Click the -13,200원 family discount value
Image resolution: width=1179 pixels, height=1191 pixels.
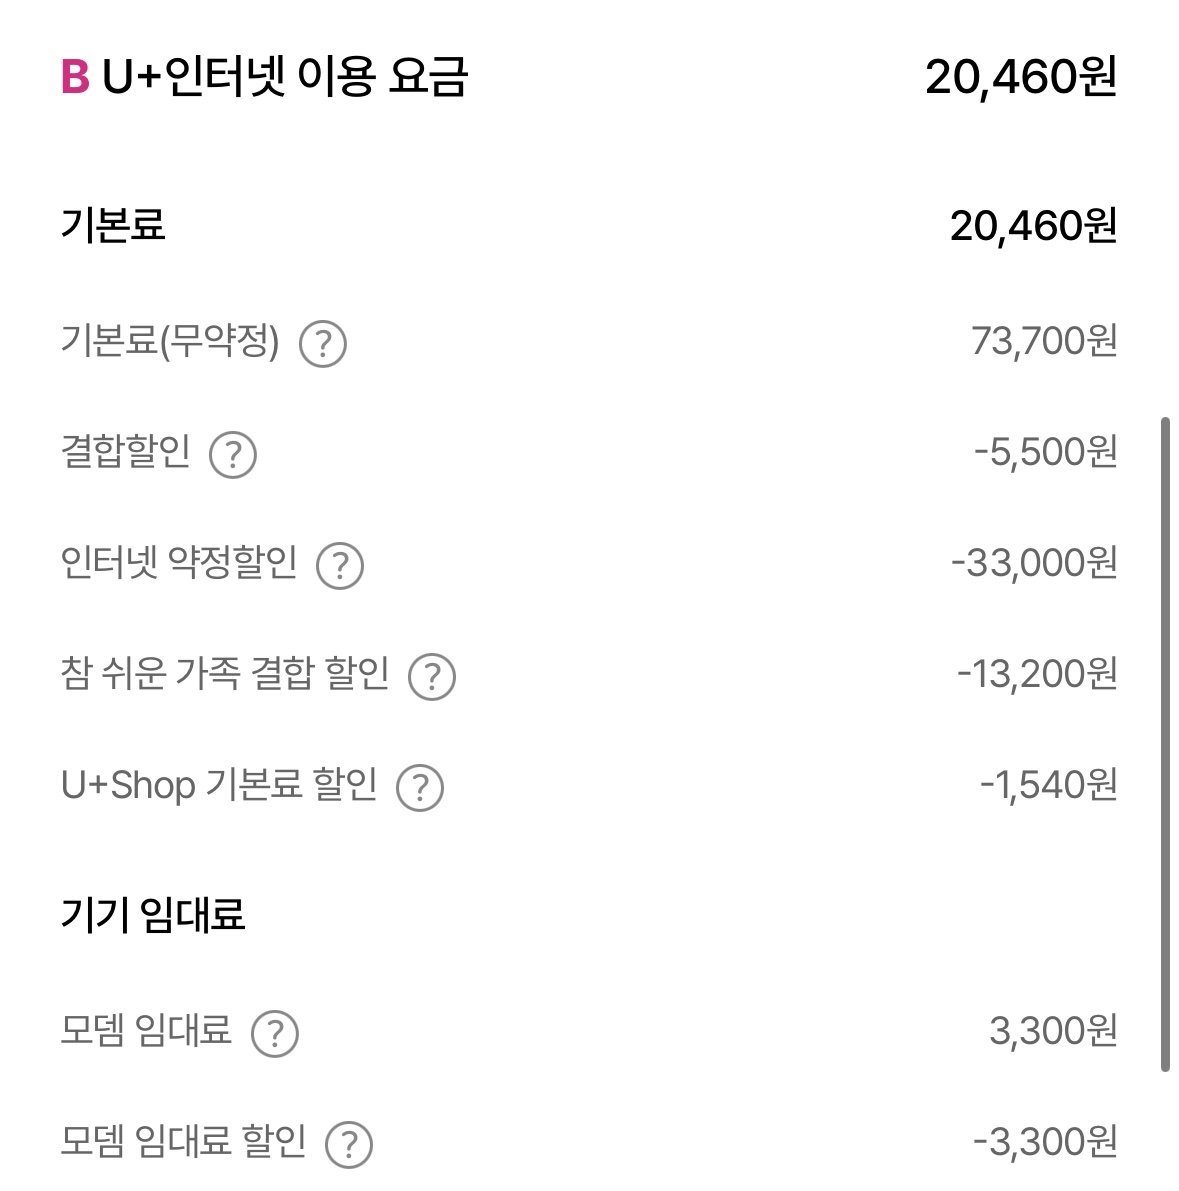coord(1037,674)
